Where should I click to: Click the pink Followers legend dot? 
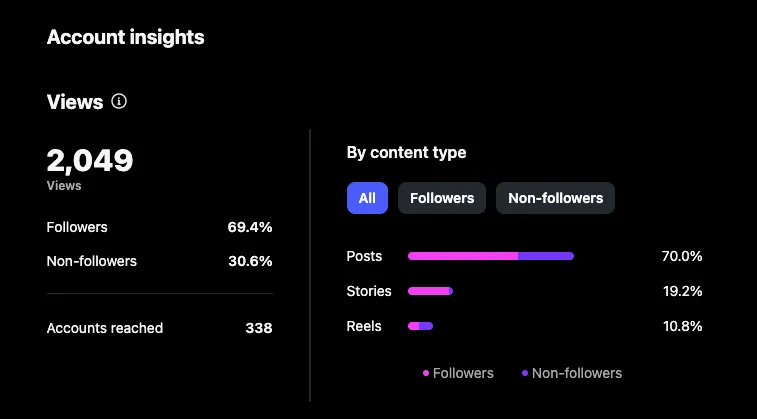(x=426, y=373)
